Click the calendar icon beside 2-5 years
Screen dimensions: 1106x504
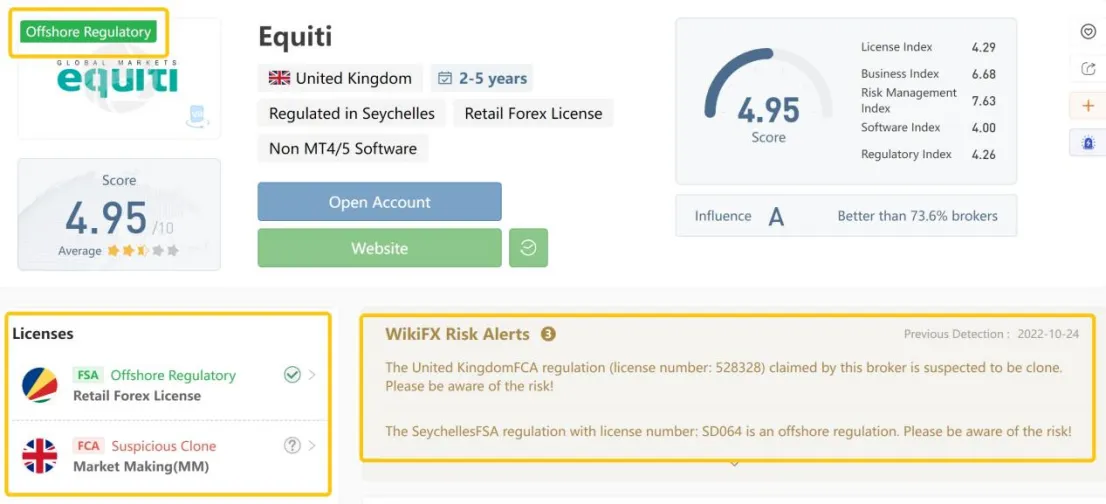[444, 78]
